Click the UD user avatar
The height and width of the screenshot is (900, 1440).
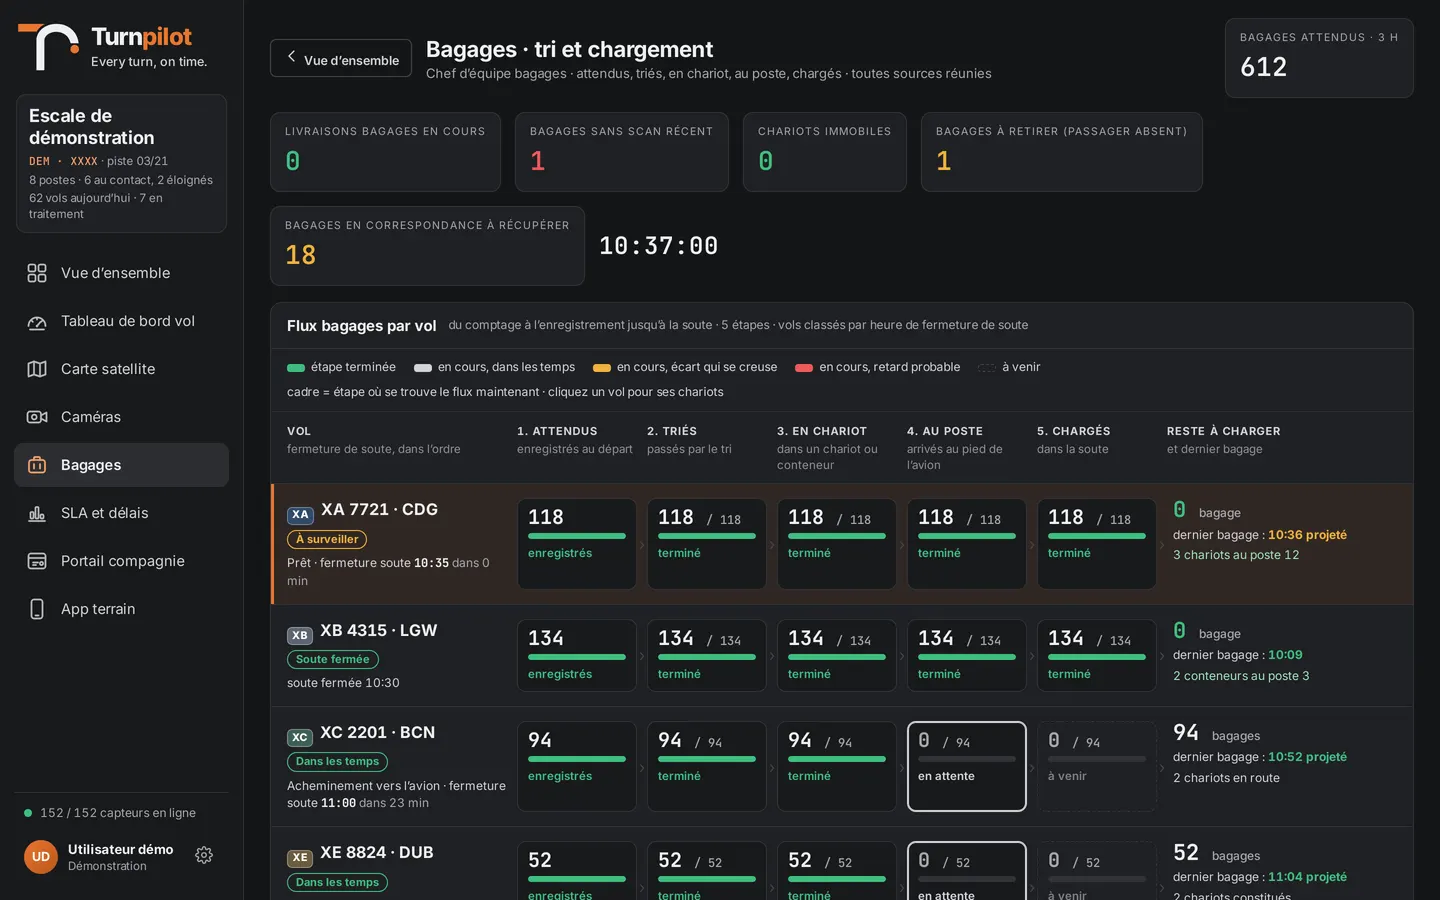[41, 857]
